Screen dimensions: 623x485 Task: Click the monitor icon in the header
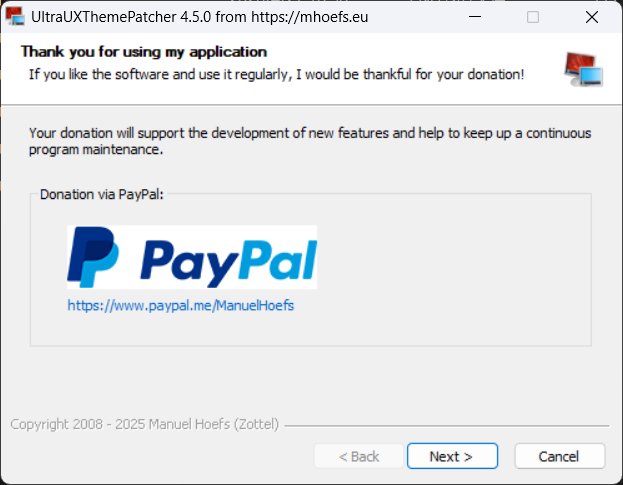pyautogui.click(x=583, y=69)
